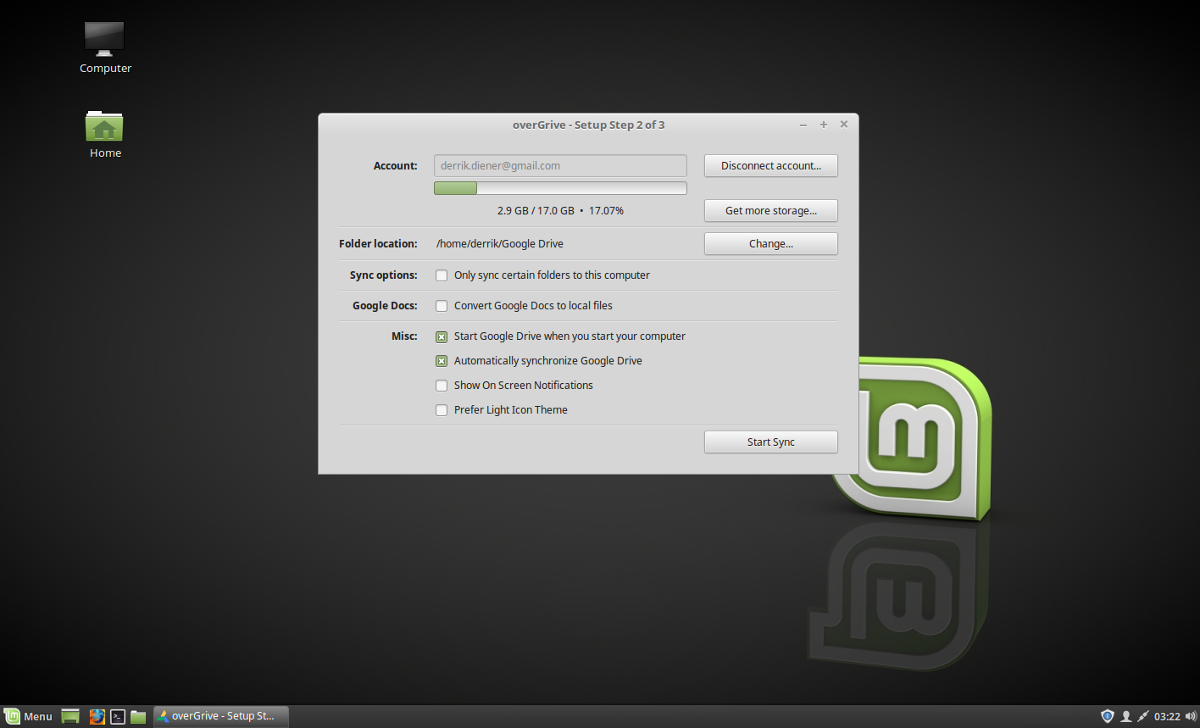The image size is (1200, 728).
Task: Open the user applet tray icon
Action: (1125, 716)
